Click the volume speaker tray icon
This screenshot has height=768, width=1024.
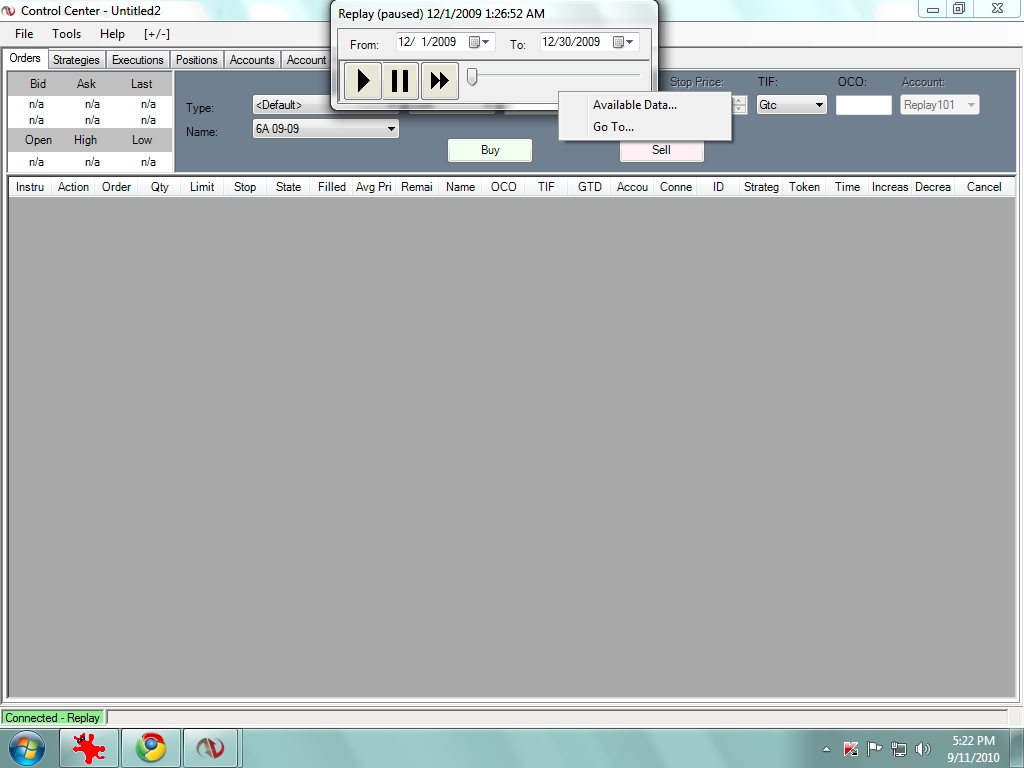[x=923, y=749]
